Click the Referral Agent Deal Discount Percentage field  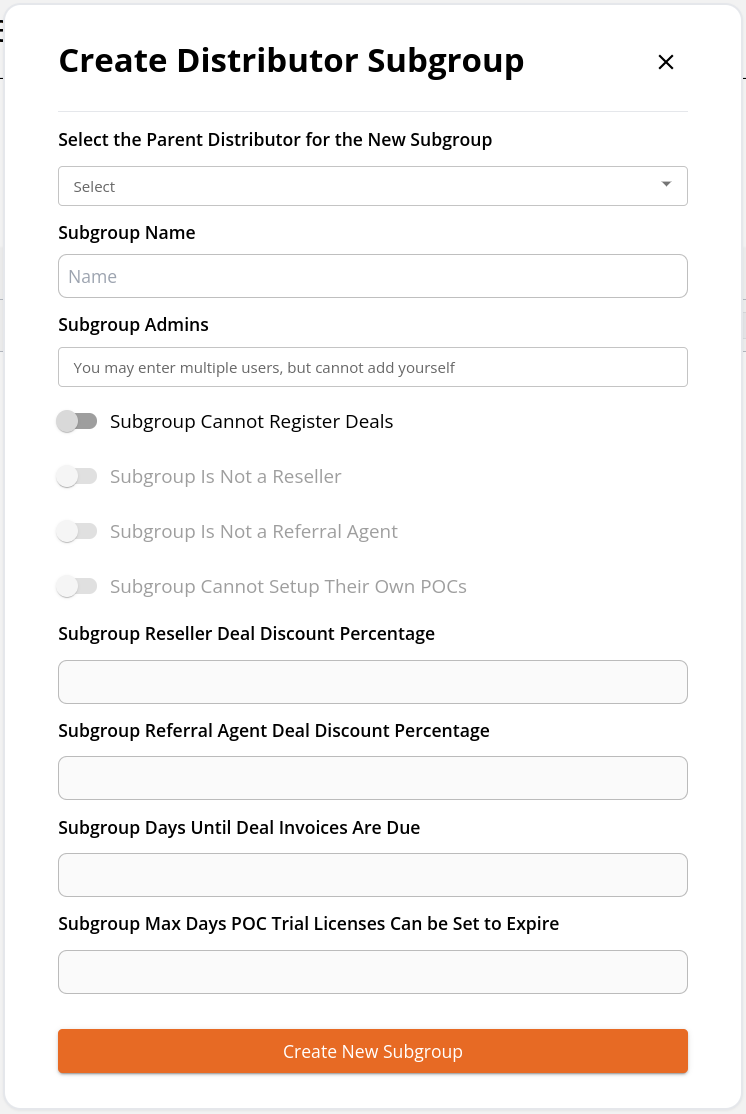coord(372,778)
